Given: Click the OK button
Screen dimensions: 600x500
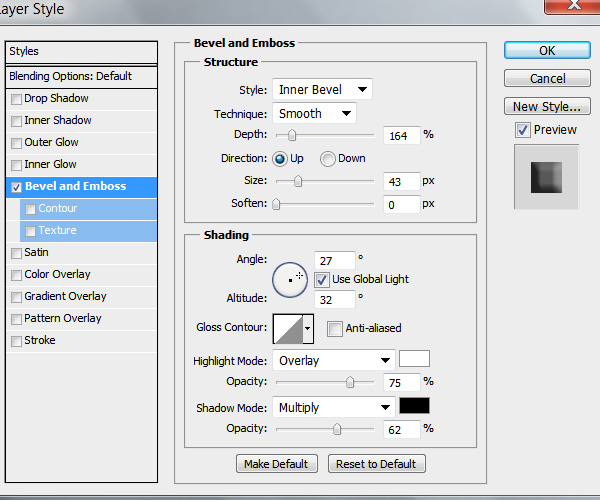Looking at the screenshot, I should coord(547,50).
